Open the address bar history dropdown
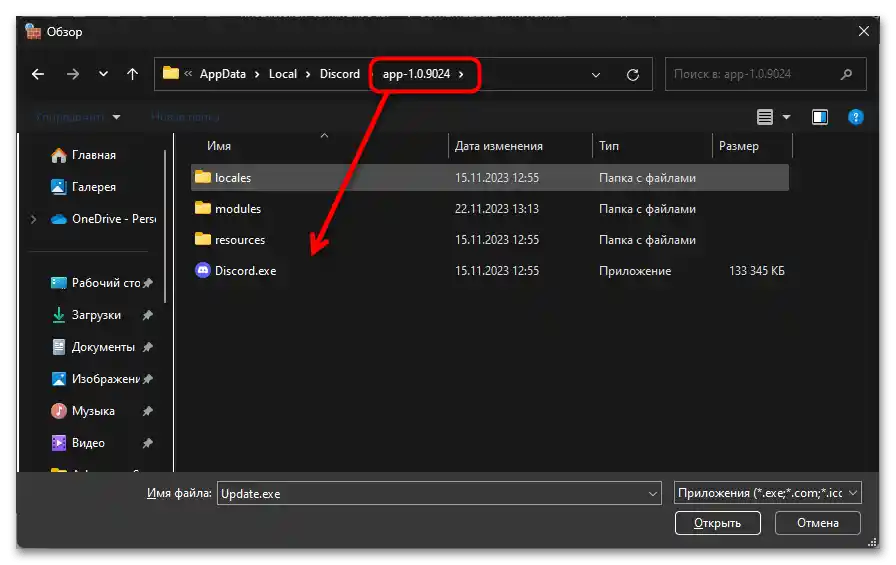Image resolution: width=896 pixels, height=565 pixels. click(x=595, y=75)
